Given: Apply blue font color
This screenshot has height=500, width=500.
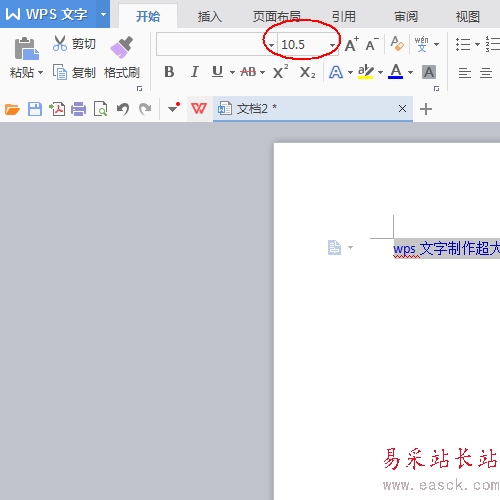Looking at the screenshot, I should [x=396, y=71].
